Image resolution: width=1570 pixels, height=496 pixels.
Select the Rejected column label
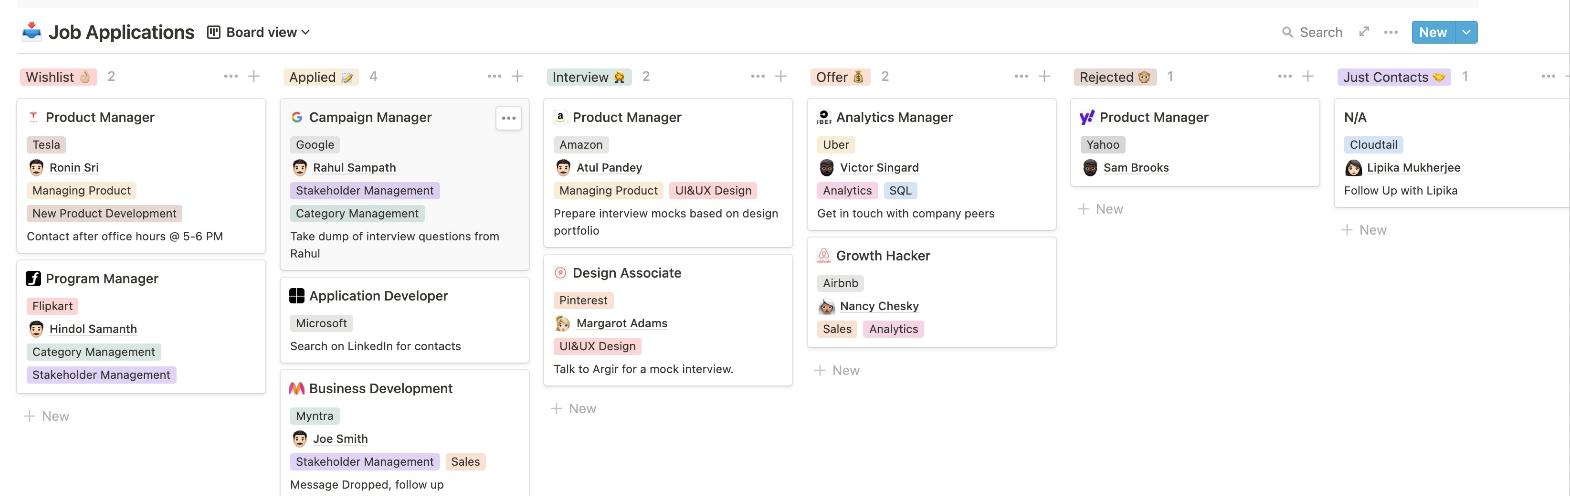click(x=1115, y=77)
